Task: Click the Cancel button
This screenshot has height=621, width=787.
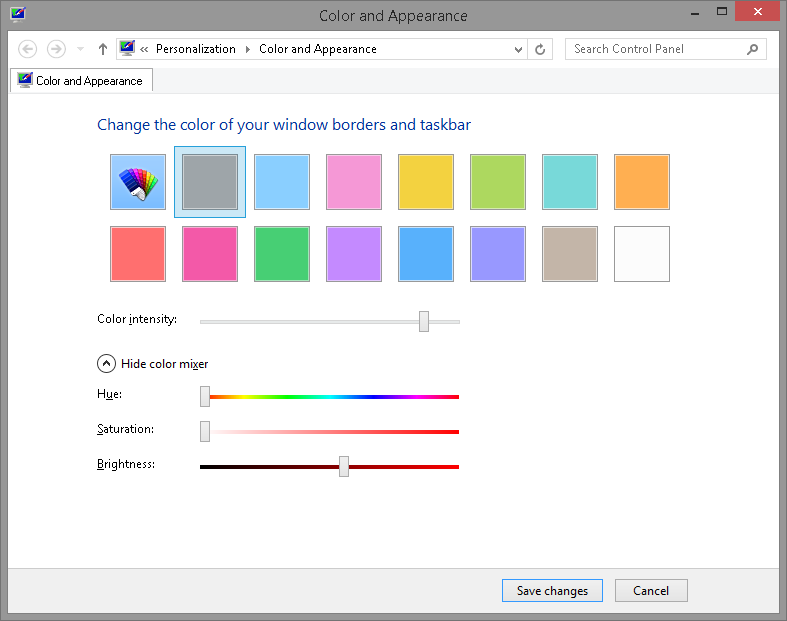Action: 651,591
